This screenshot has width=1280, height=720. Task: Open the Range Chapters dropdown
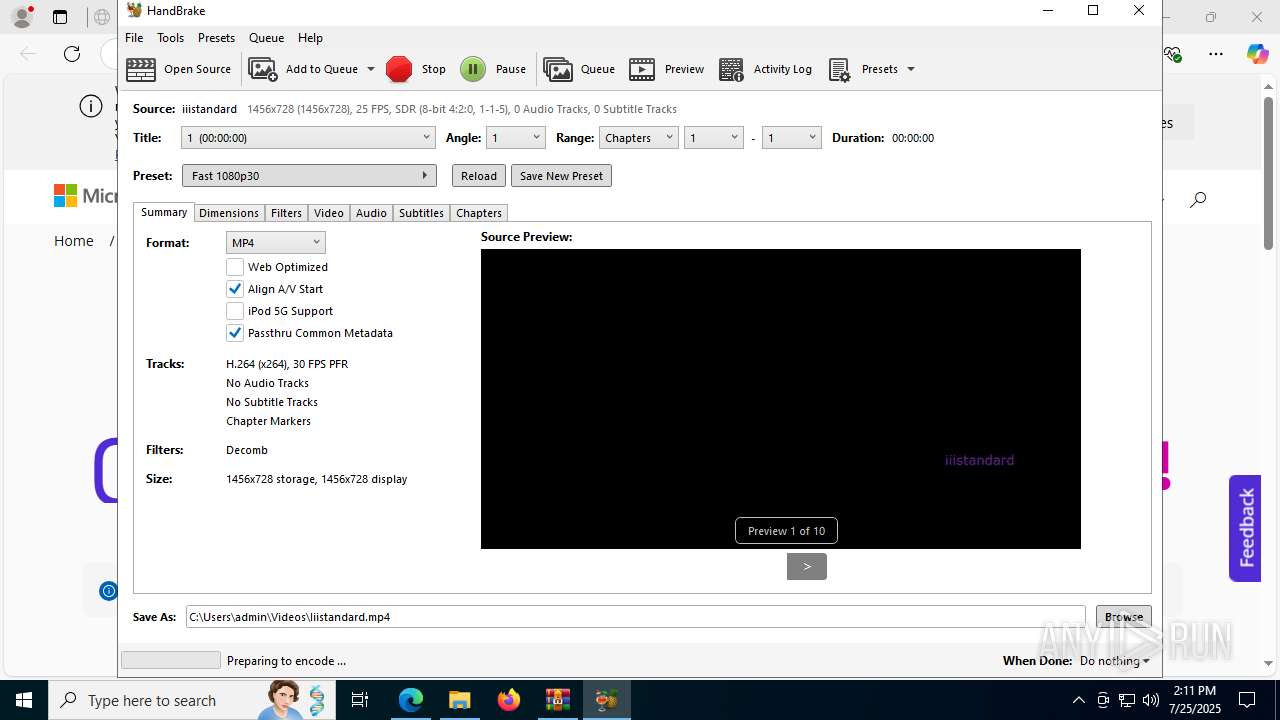639,138
